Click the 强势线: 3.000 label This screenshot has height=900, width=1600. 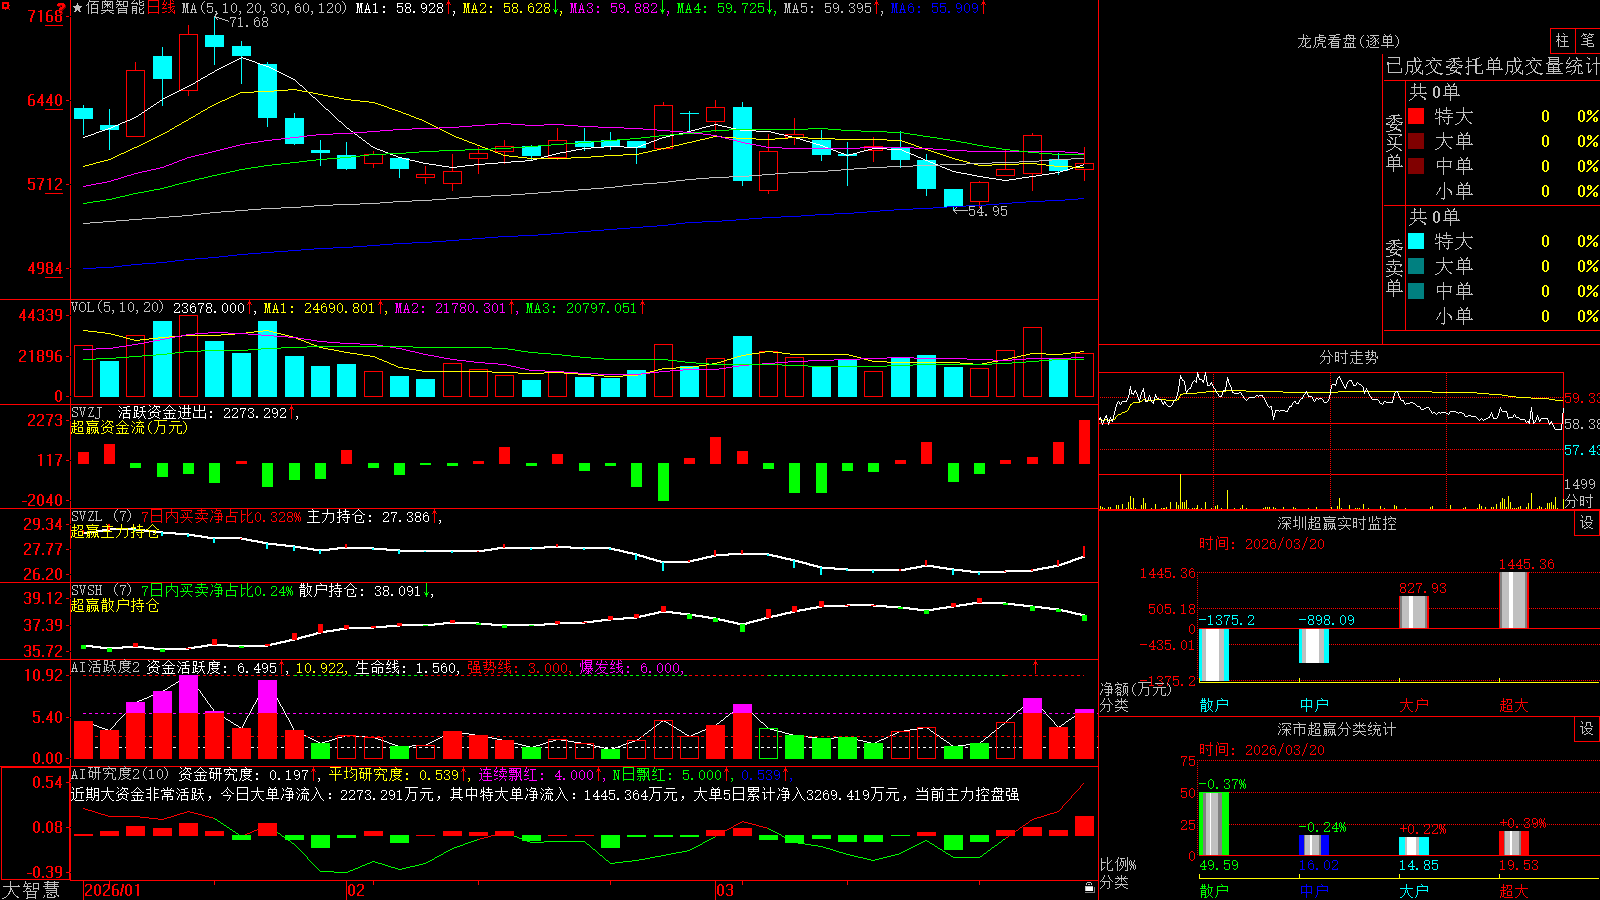[x=518, y=668]
